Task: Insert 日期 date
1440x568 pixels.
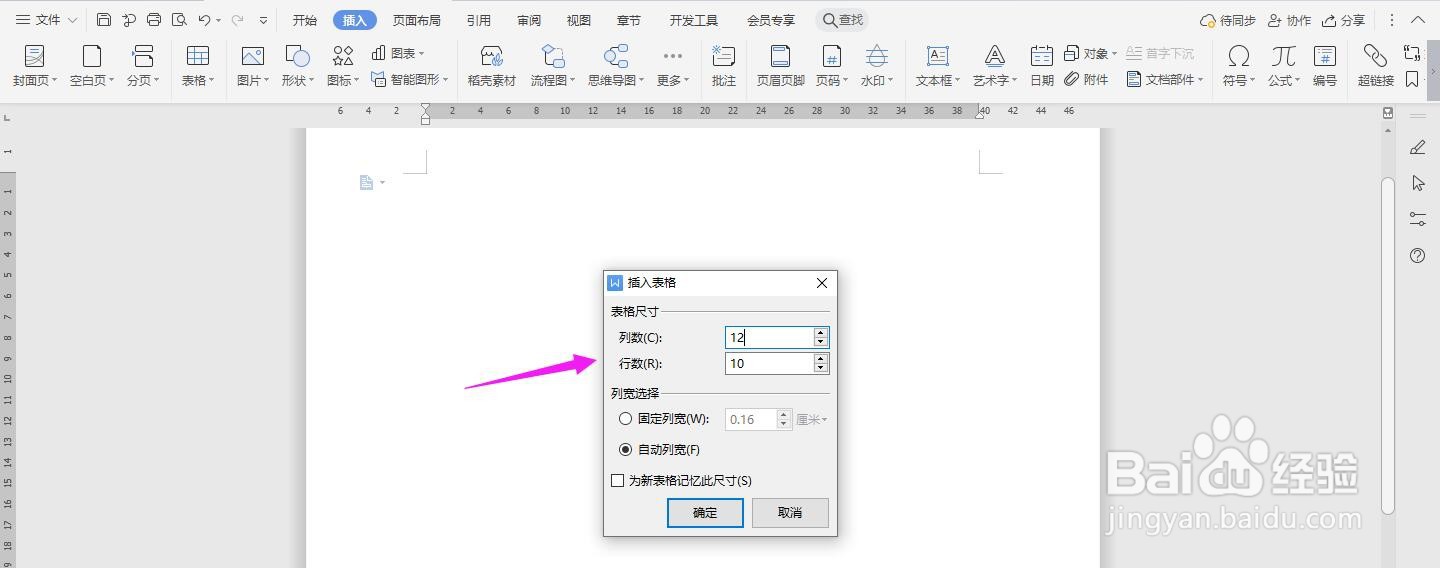Action: tap(1042, 66)
